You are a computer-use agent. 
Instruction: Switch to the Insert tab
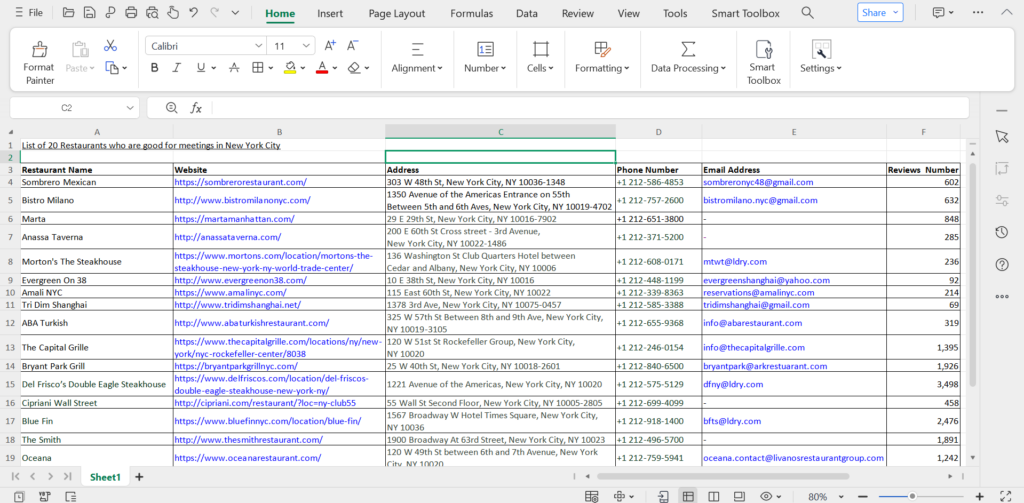click(x=330, y=13)
